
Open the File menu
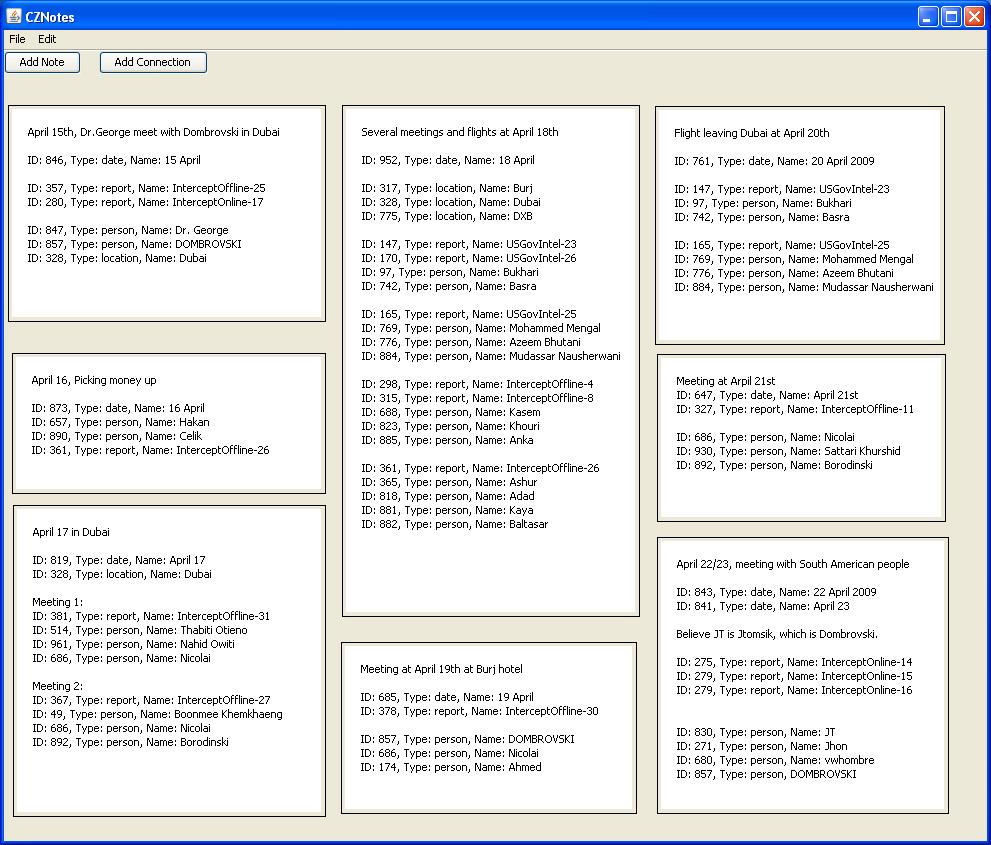point(17,39)
